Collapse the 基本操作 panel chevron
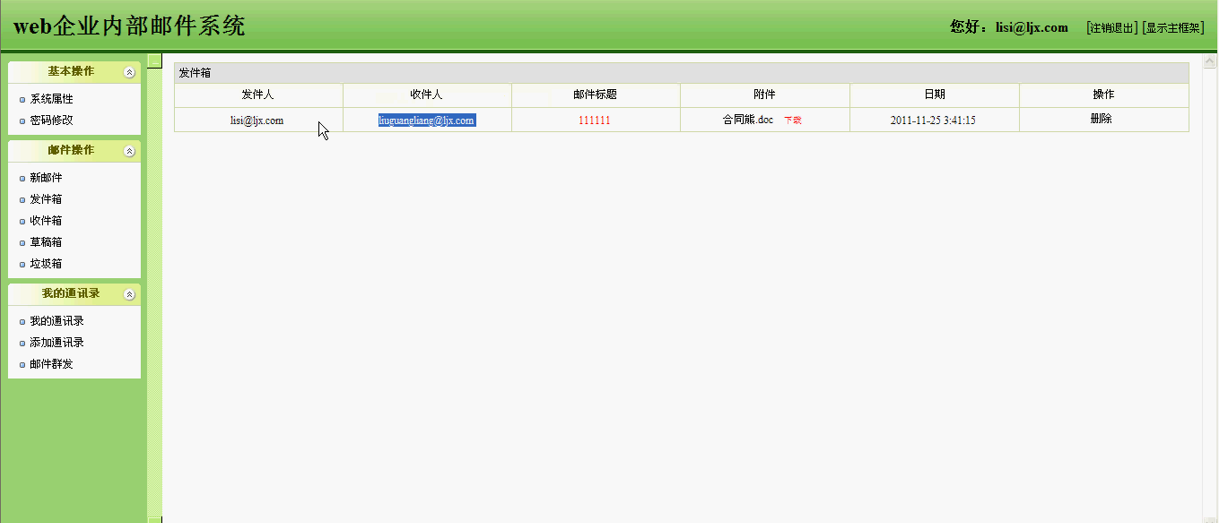Viewport: 1219px width, 523px height. pos(129,72)
